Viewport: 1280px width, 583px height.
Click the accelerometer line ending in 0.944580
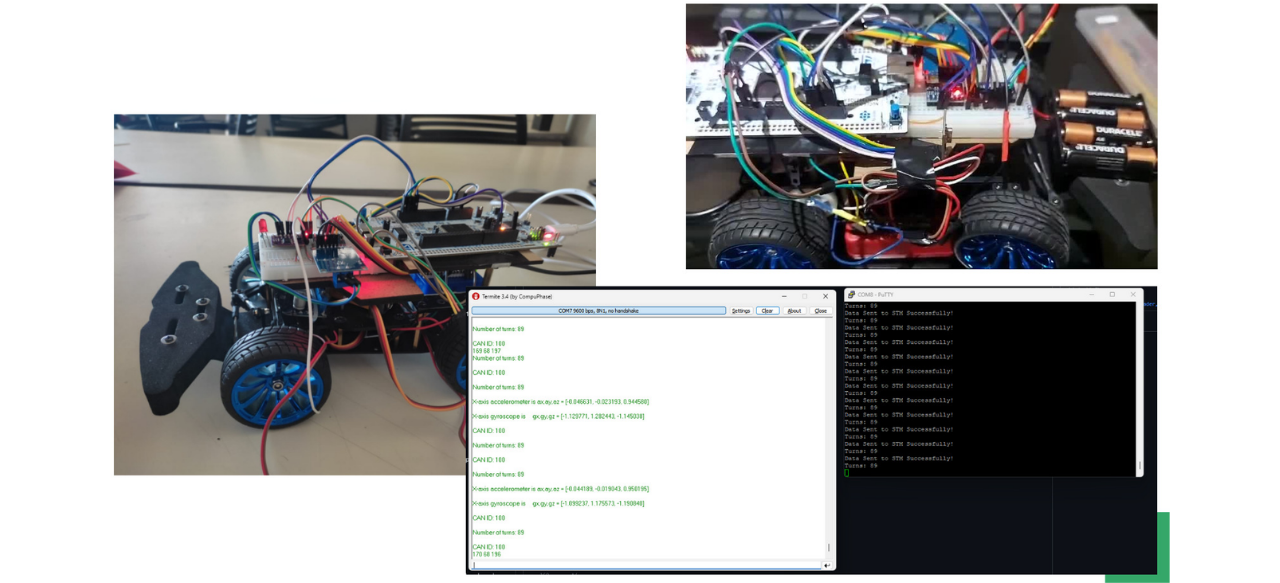coord(560,402)
